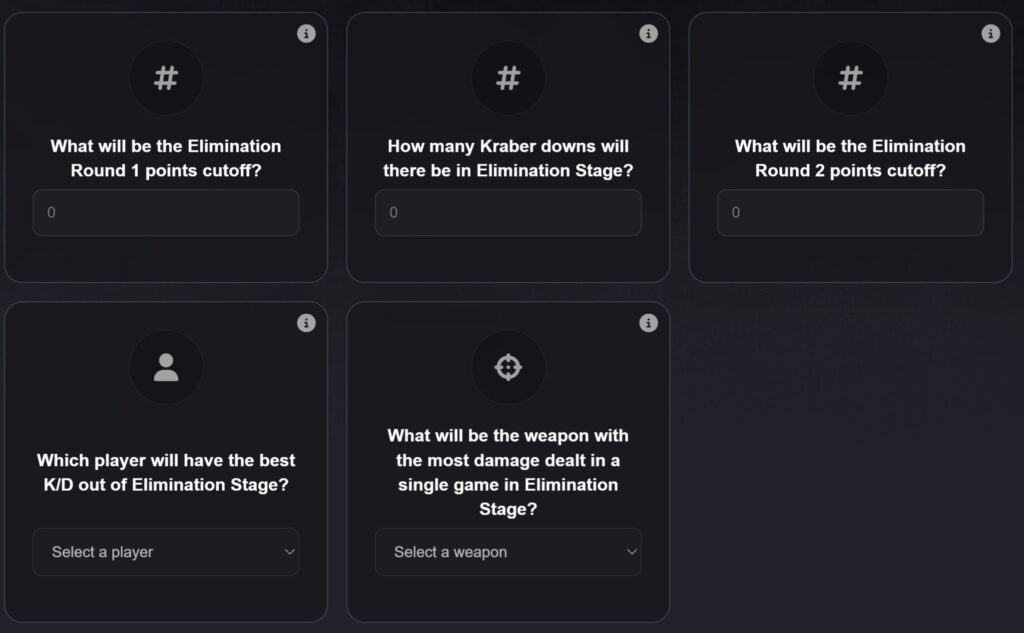Click info icon on Kraber downs card
Screen dimensions: 1024x633
649,34
